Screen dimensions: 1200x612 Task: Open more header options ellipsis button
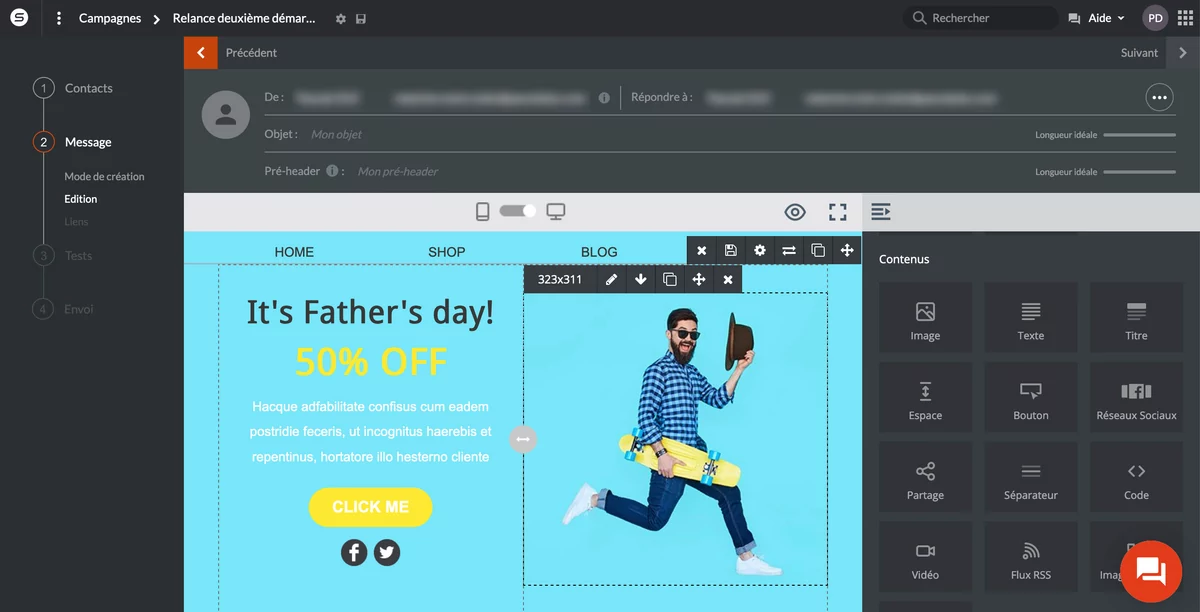(1159, 98)
